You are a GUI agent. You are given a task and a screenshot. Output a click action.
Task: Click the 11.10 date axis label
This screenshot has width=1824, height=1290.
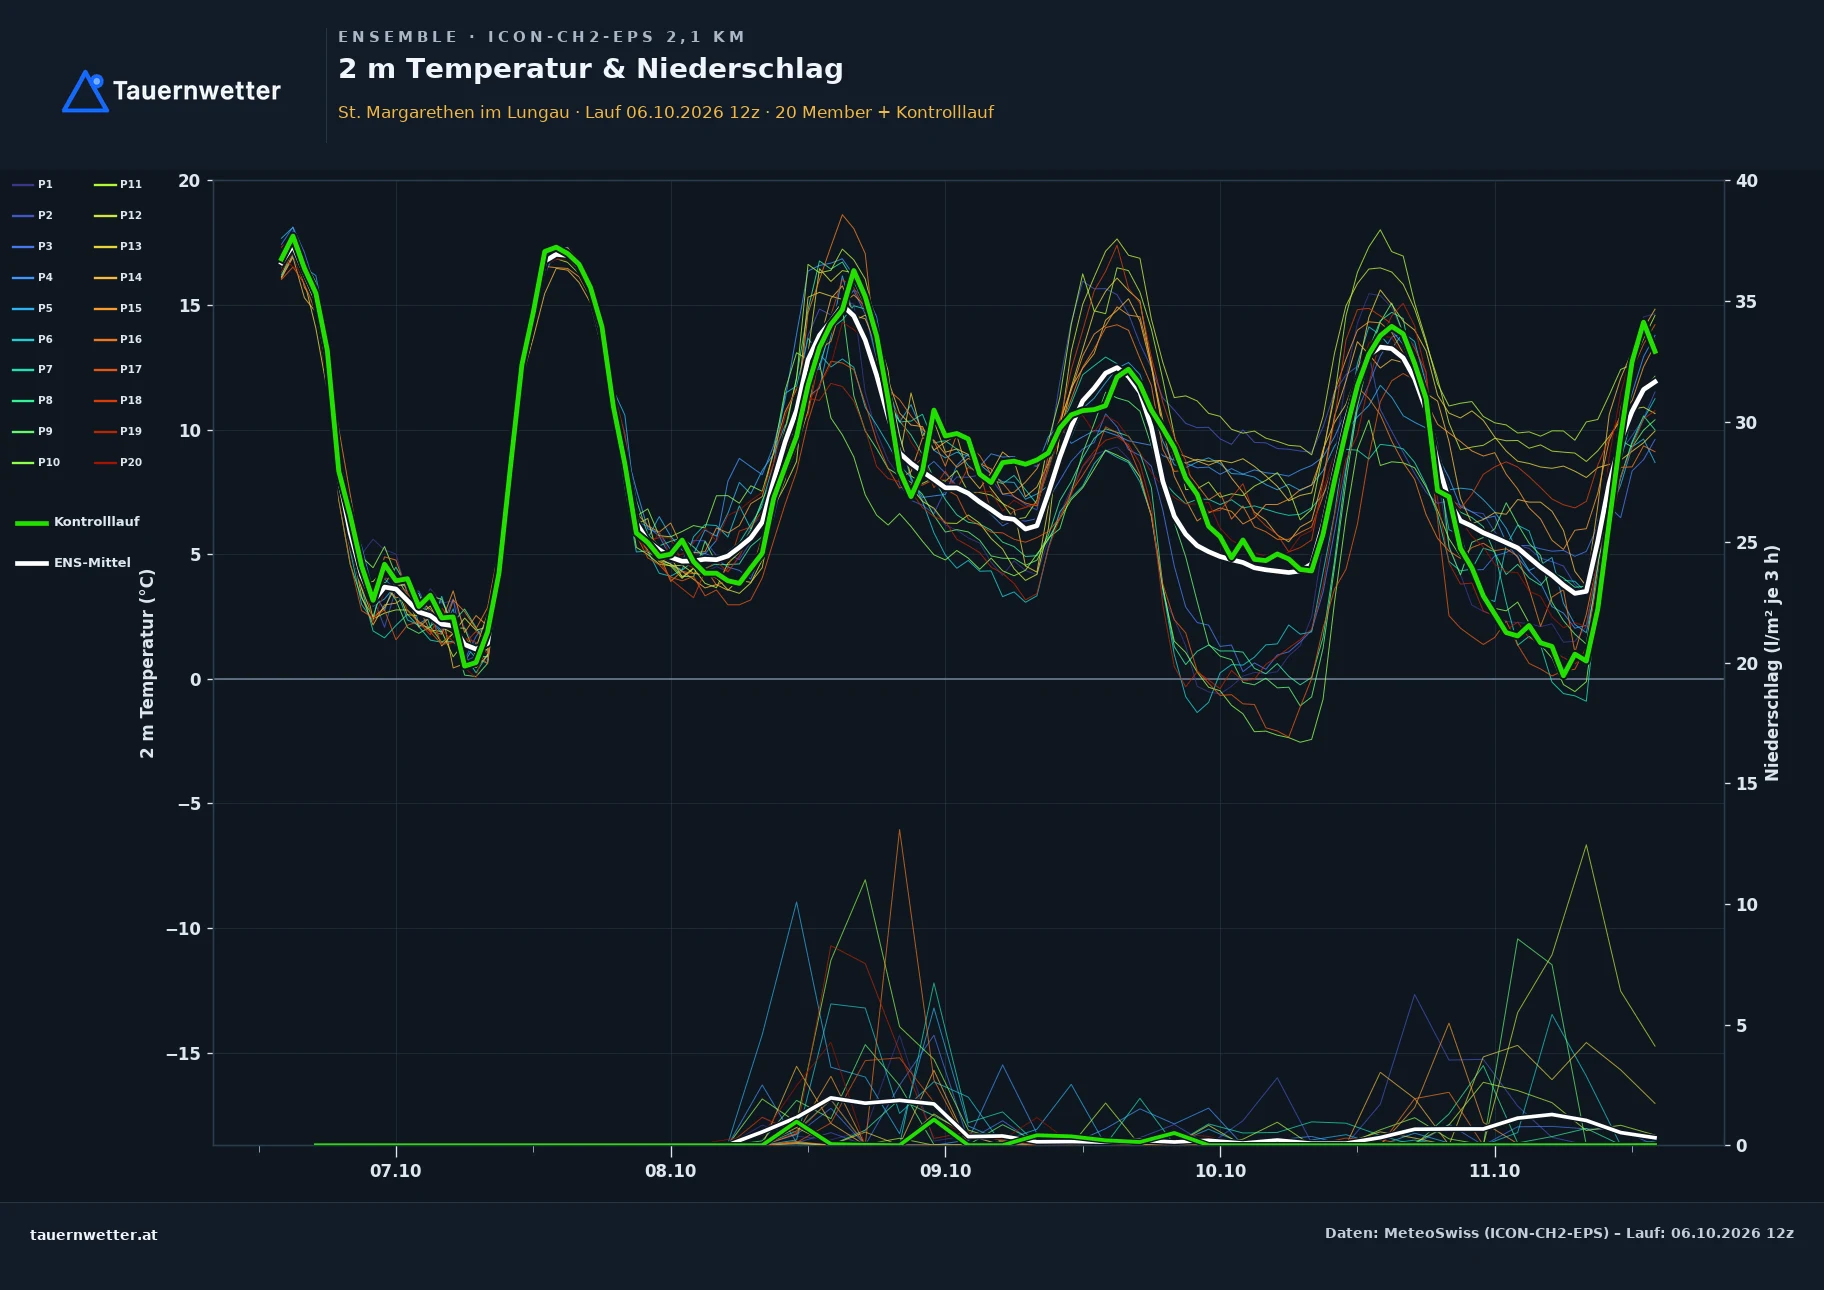tap(1494, 1171)
